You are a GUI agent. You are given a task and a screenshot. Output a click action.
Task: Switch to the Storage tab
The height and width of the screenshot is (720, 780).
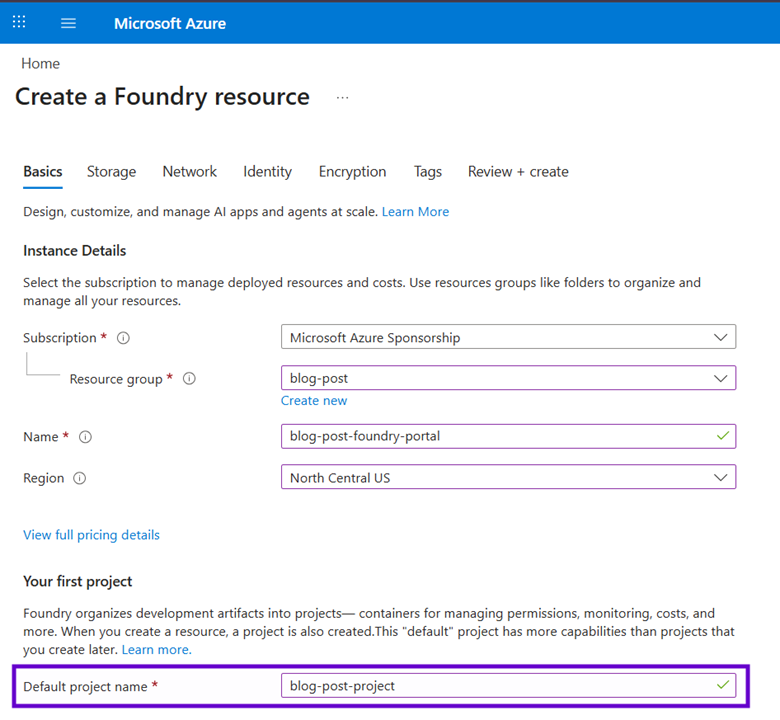pos(111,172)
